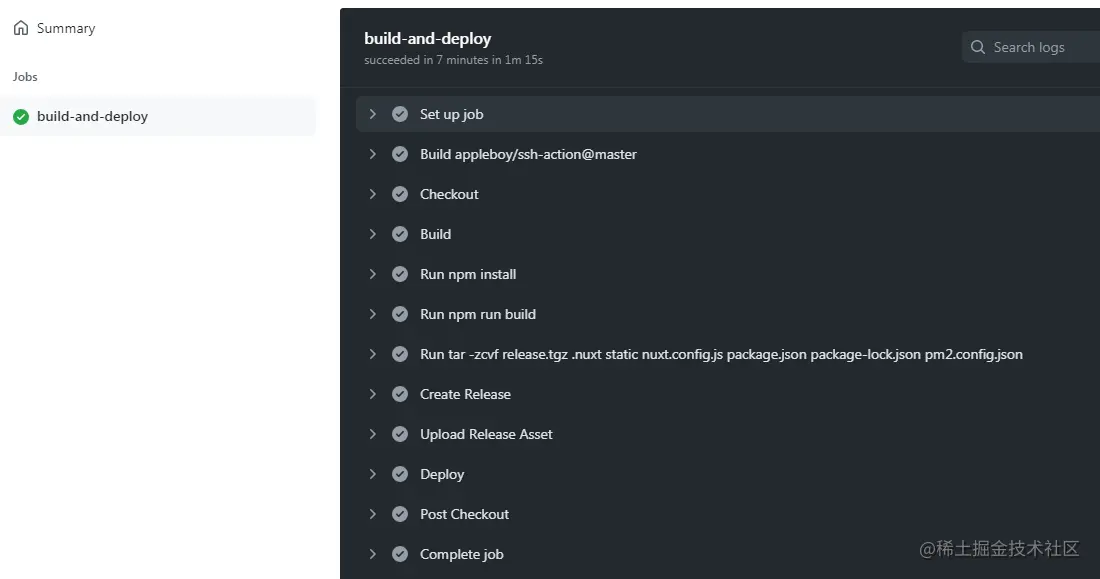Click status check icon for Complete job
This screenshot has width=1100, height=579.
(400, 554)
